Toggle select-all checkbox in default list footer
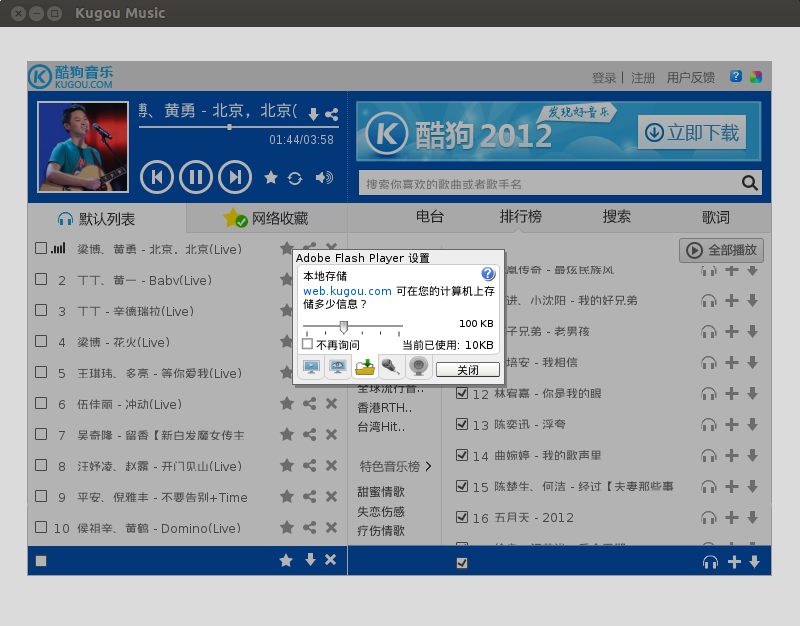The height and width of the screenshot is (626, 800). click(x=41, y=561)
